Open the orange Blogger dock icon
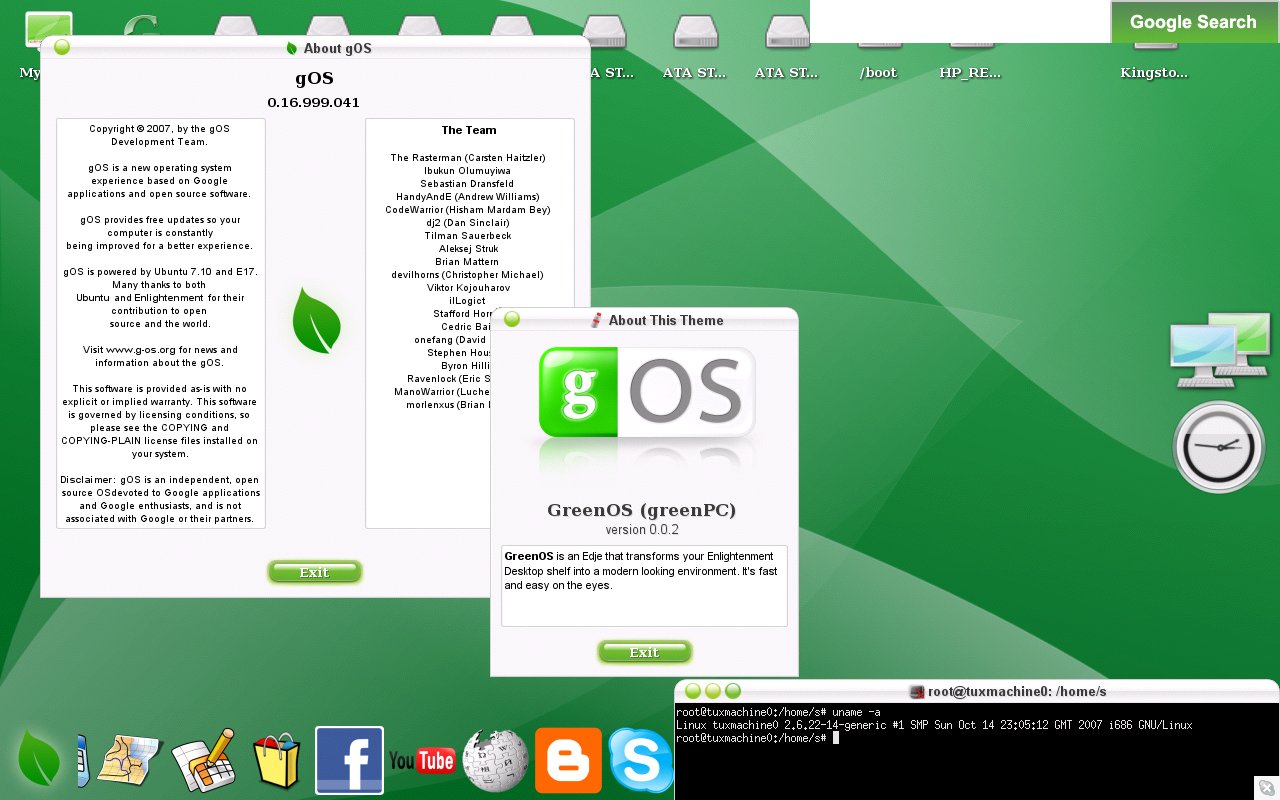The height and width of the screenshot is (800, 1280). click(568, 760)
